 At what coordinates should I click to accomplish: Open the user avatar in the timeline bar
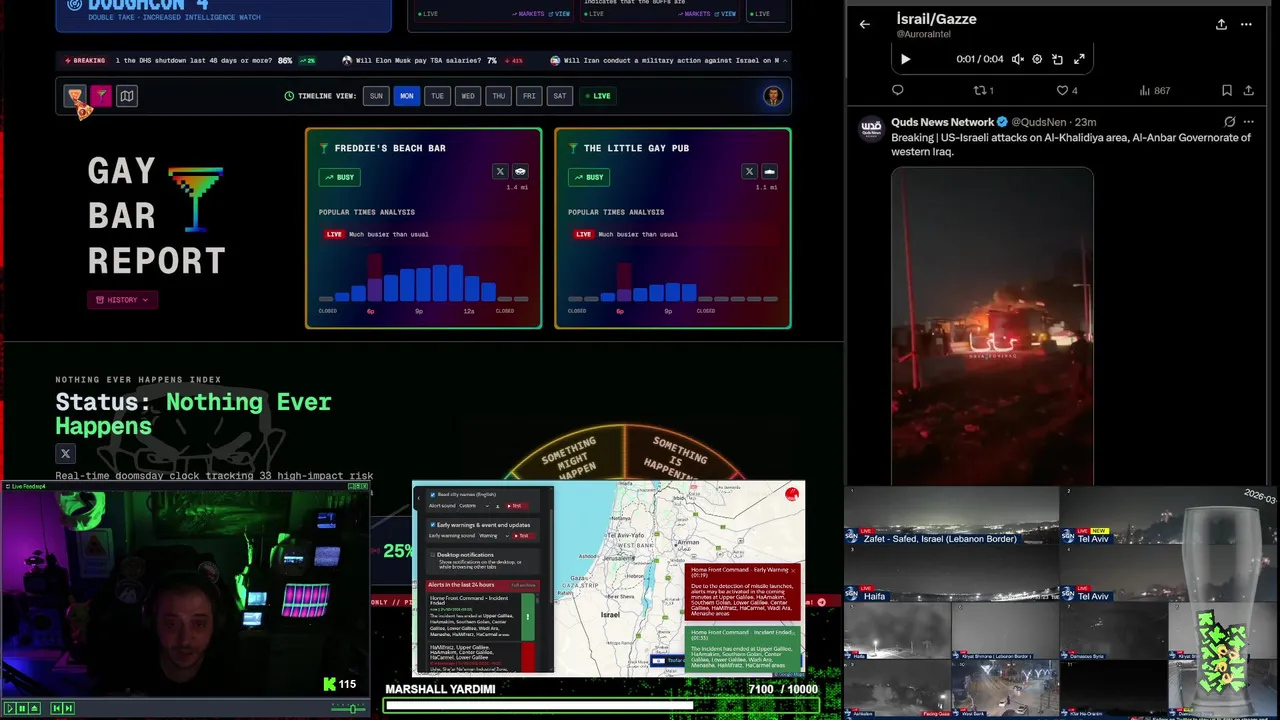(773, 96)
